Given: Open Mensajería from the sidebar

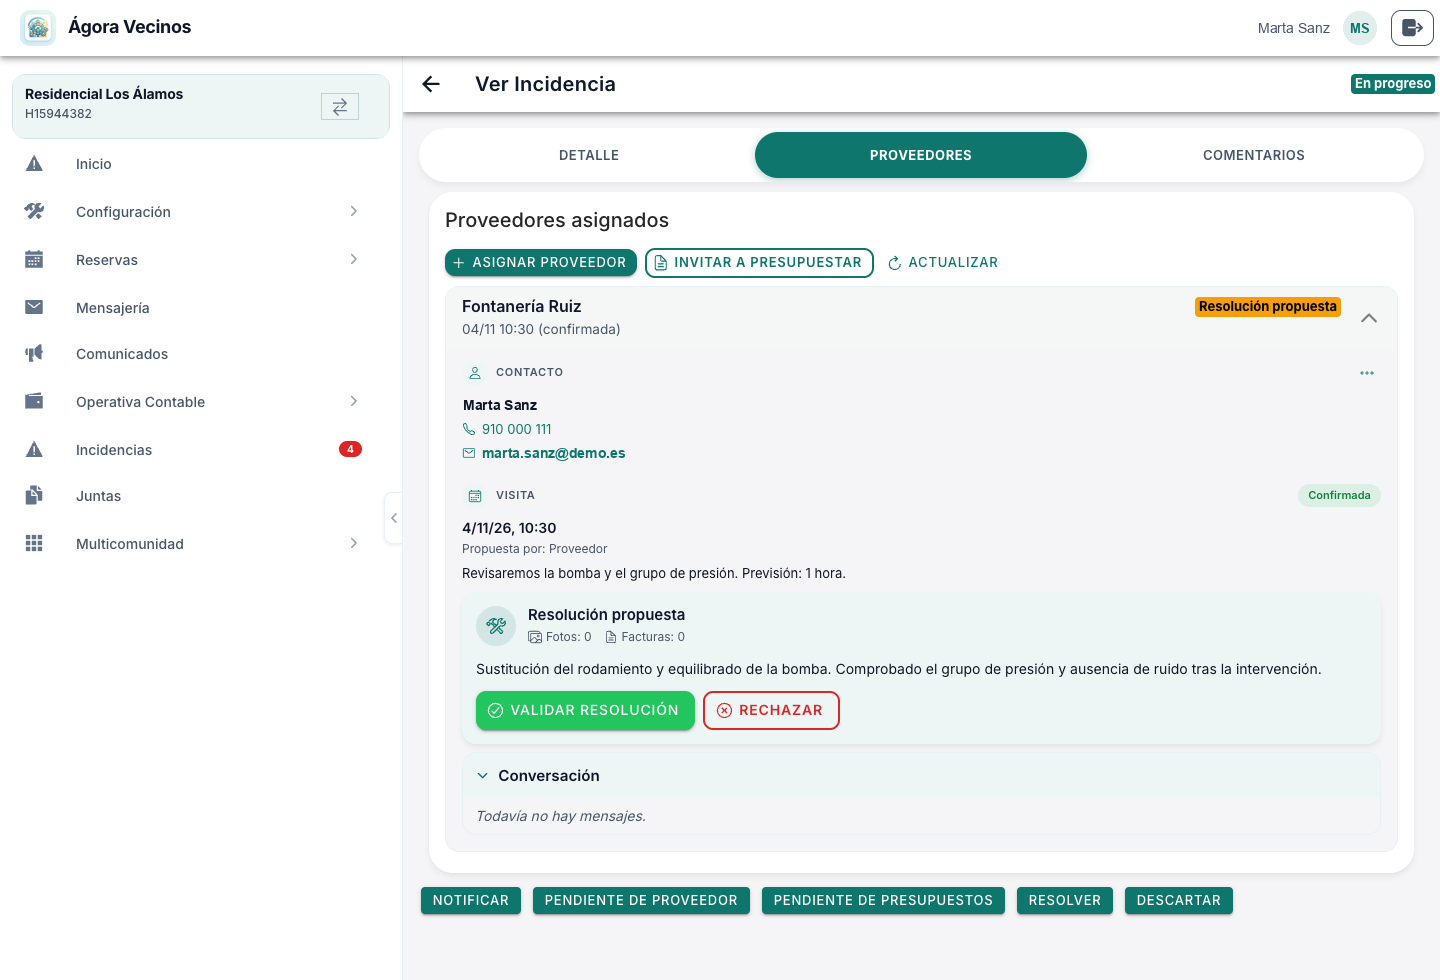Looking at the screenshot, I should 201,308.
